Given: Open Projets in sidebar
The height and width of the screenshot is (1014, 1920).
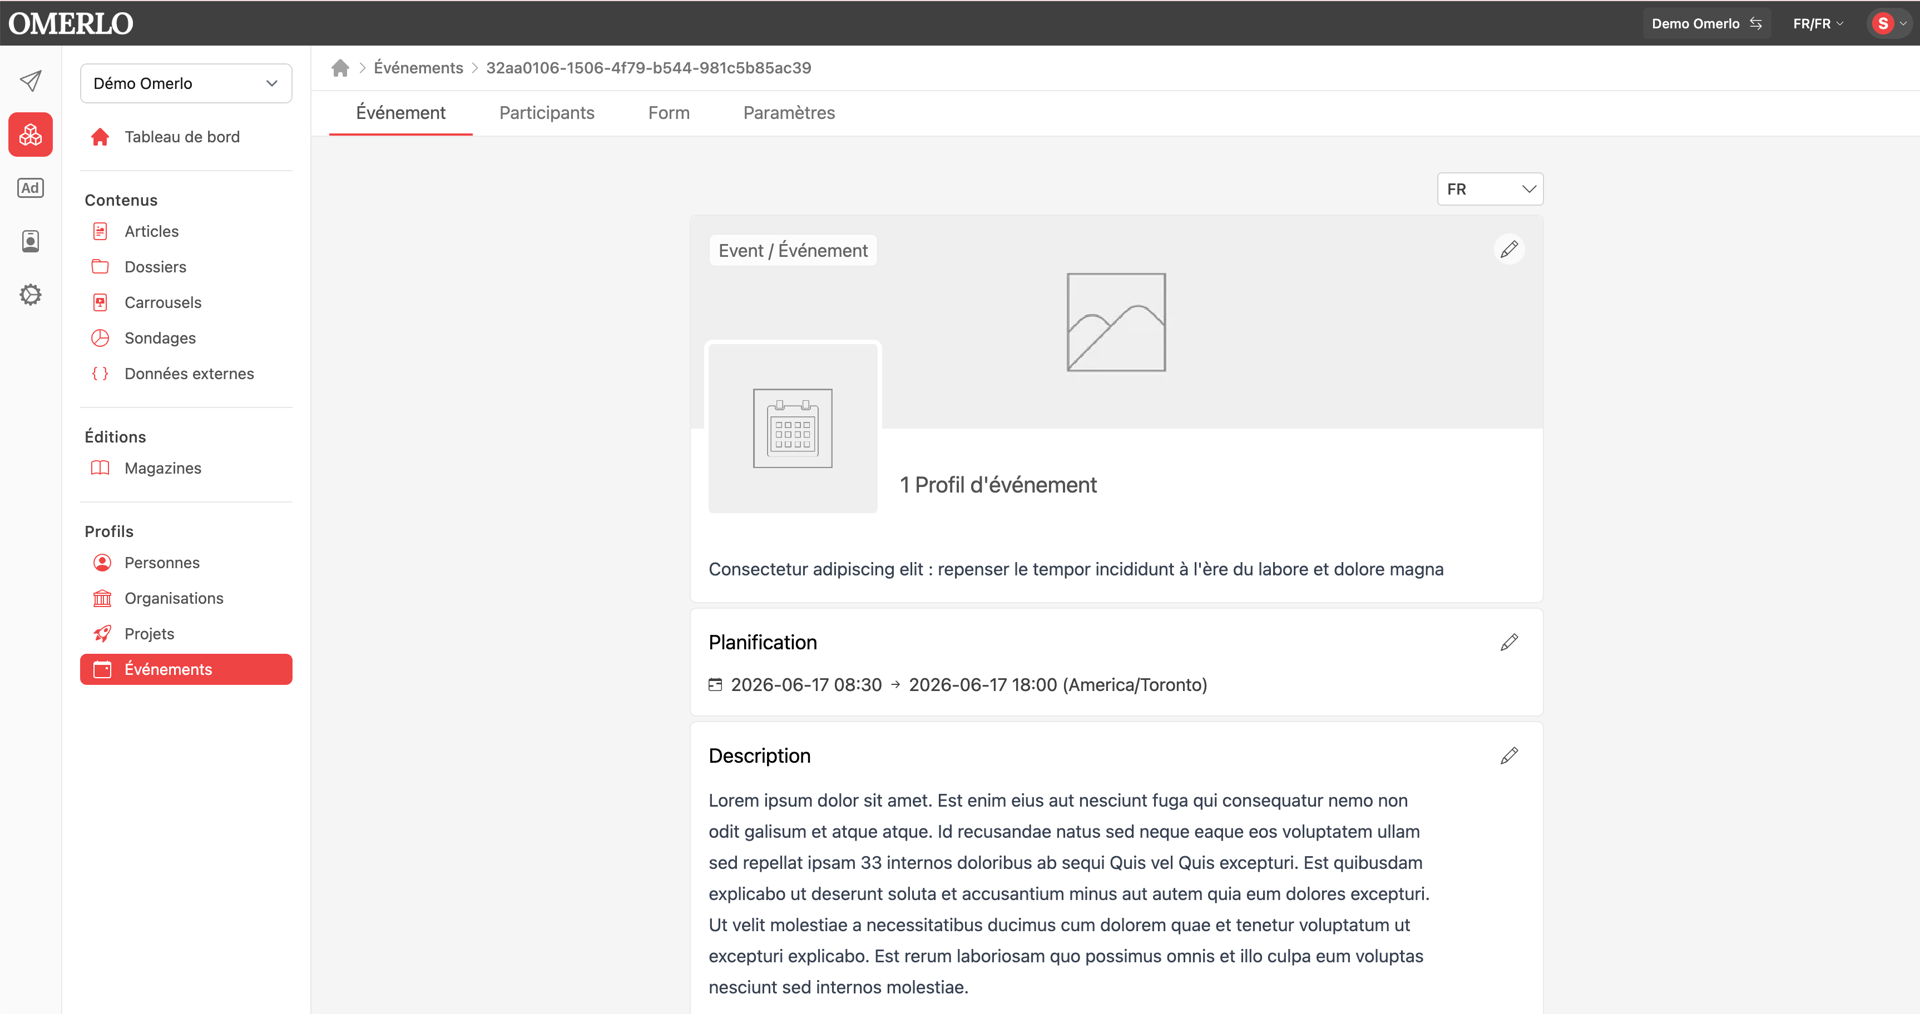Looking at the screenshot, I should [x=186, y=634].
